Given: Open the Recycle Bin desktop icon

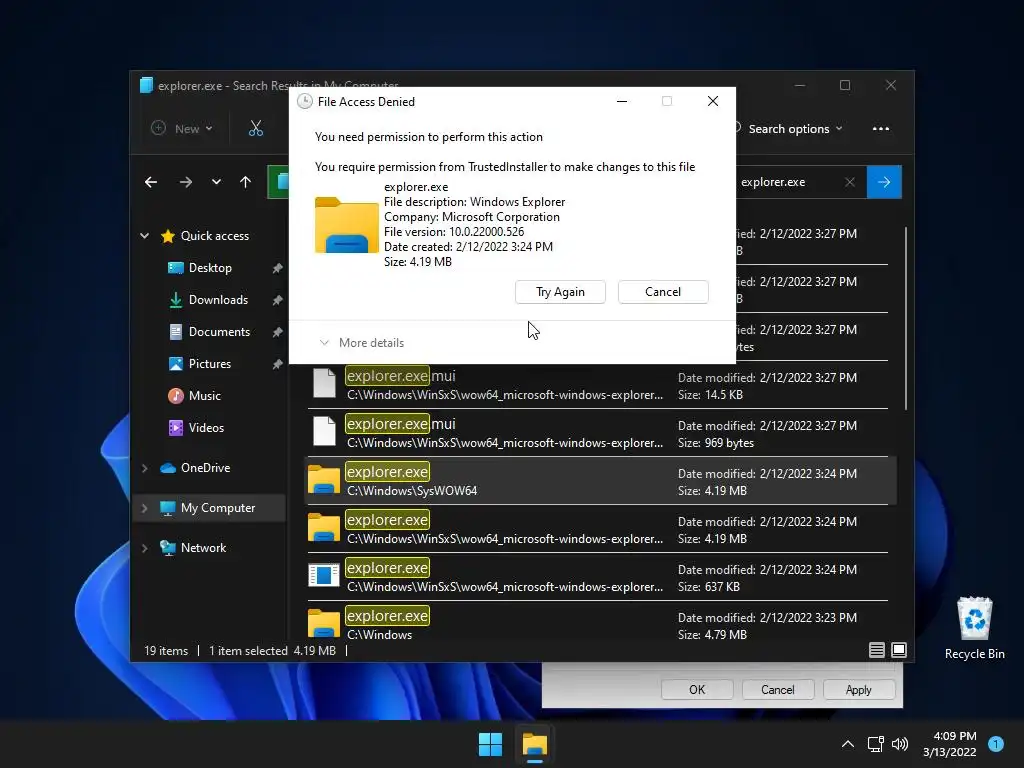Looking at the screenshot, I should [x=974, y=628].
